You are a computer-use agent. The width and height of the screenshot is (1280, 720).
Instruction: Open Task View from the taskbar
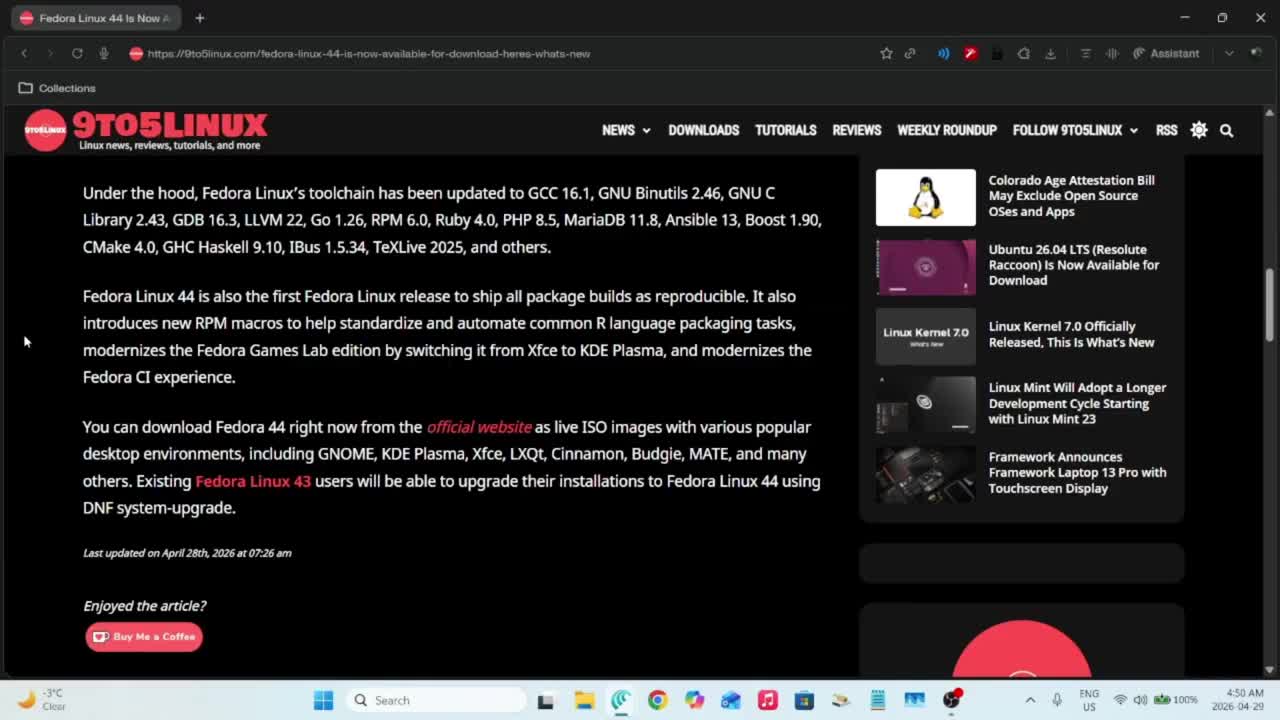(x=545, y=700)
